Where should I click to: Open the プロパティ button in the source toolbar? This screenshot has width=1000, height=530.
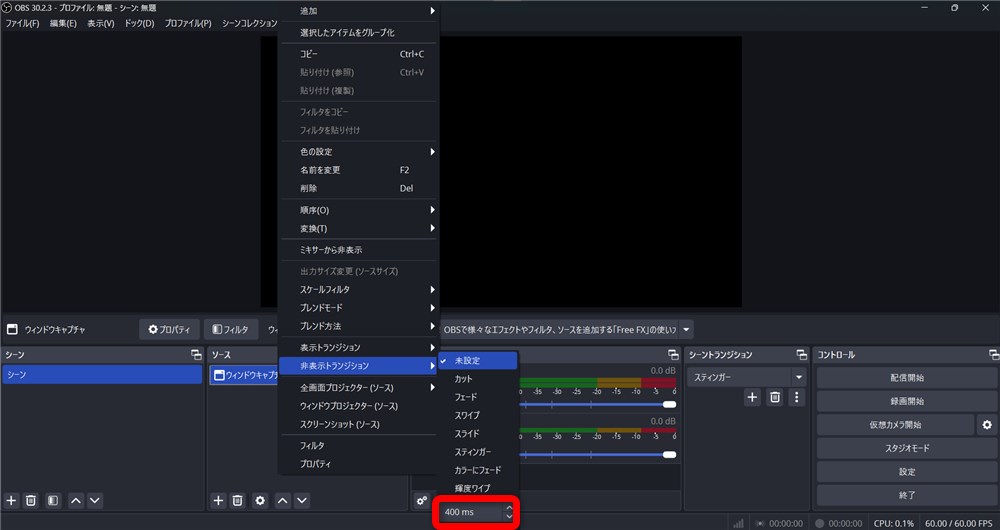169,330
